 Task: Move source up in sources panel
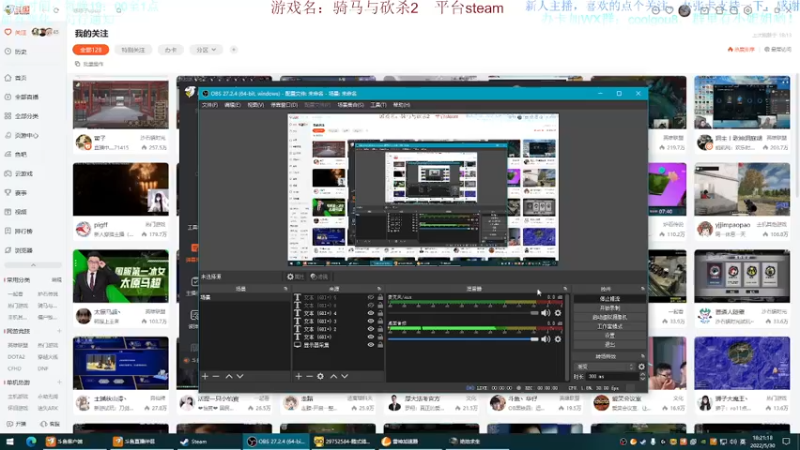click(x=334, y=377)
